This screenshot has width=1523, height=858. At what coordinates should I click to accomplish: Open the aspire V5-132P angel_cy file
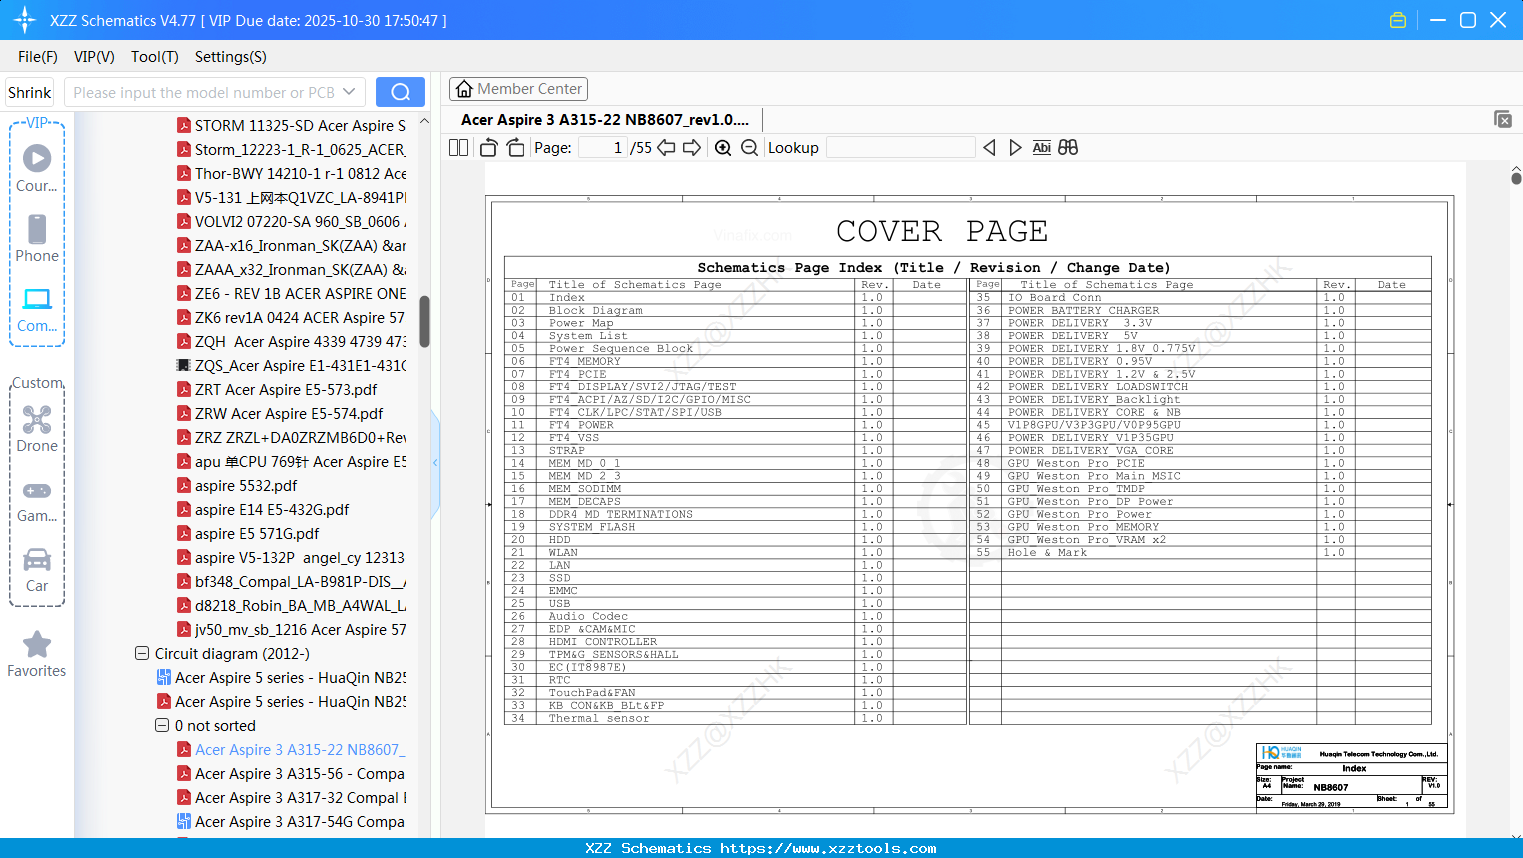click(x=292, y=557)
